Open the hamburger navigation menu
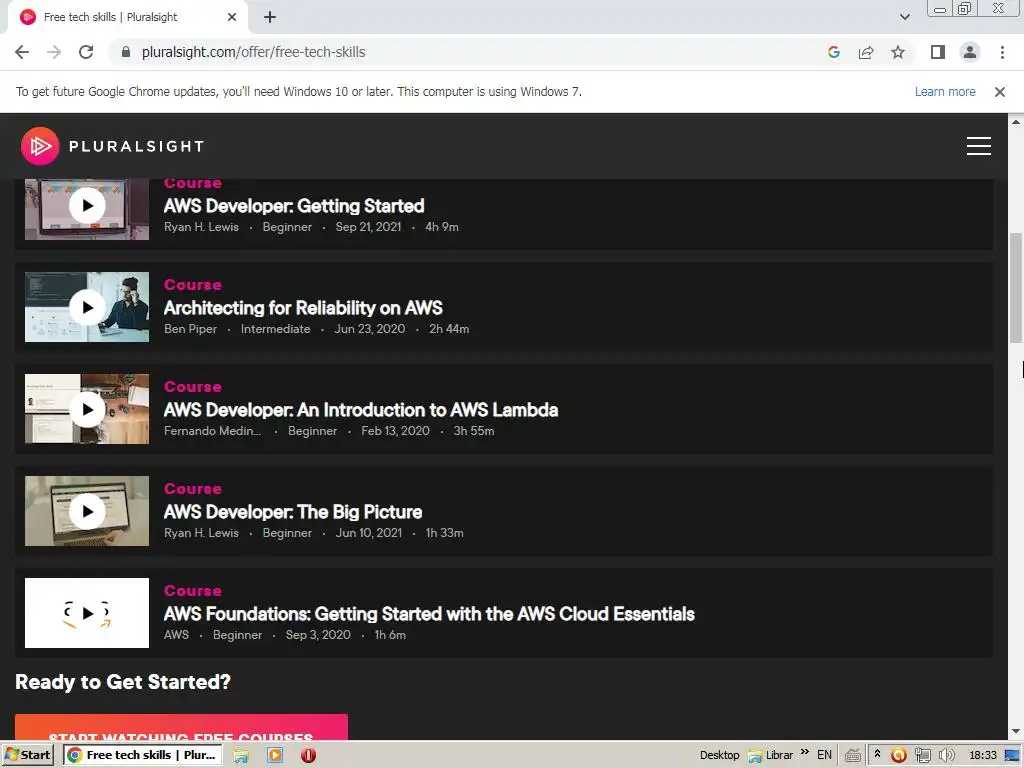This screenshot has height=768, width=1024. click(978, 146)
